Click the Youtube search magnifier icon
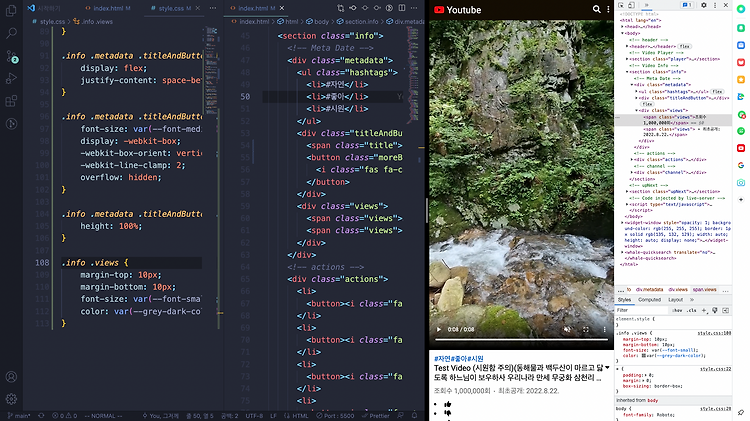Screen dimensions: 750x421 (x=596, y=10)
